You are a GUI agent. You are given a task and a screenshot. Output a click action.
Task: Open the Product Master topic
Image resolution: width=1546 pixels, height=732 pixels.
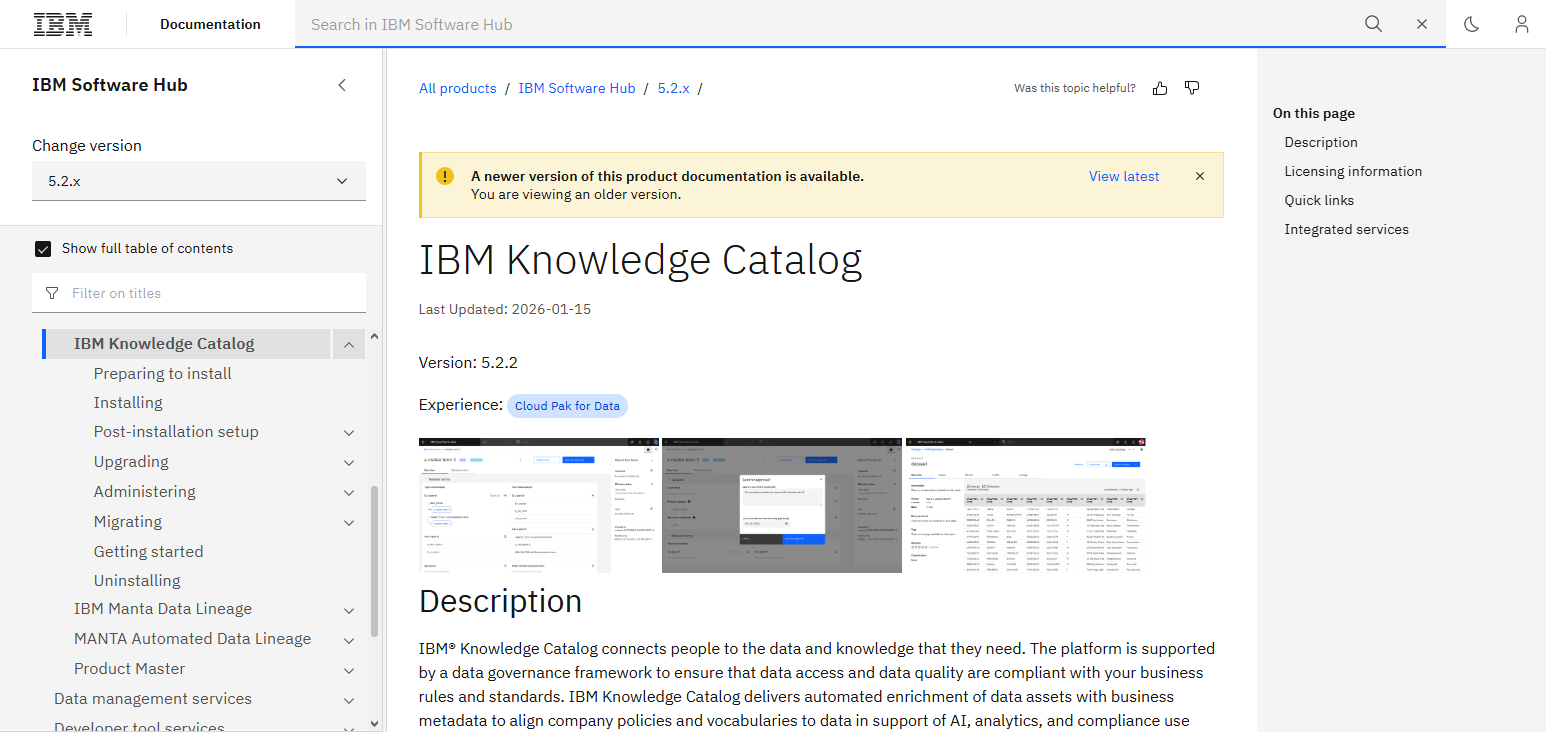130,668
